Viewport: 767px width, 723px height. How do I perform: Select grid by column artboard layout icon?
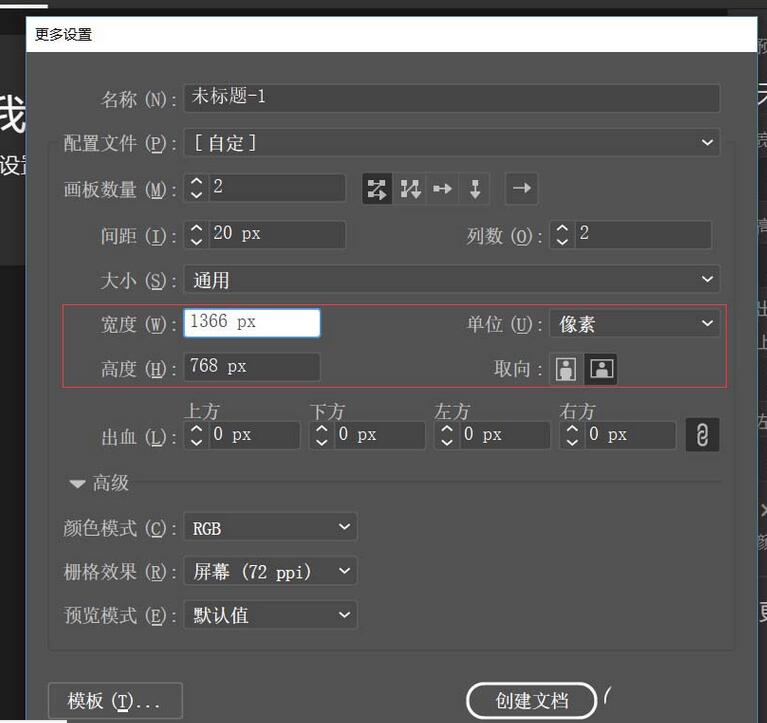410,189
